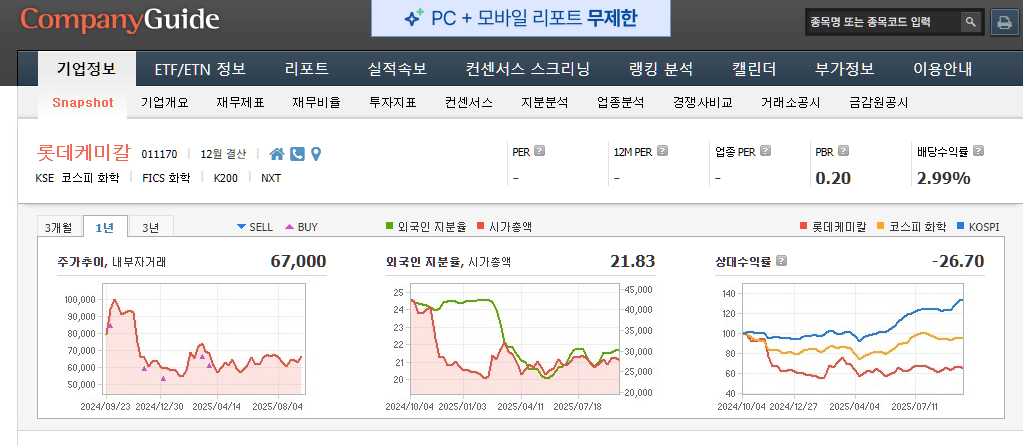The width and height of the screenshot is (1023, 446).
Task: Switch to the 금감원공시 tab
Action: click(x=879, y=103)
